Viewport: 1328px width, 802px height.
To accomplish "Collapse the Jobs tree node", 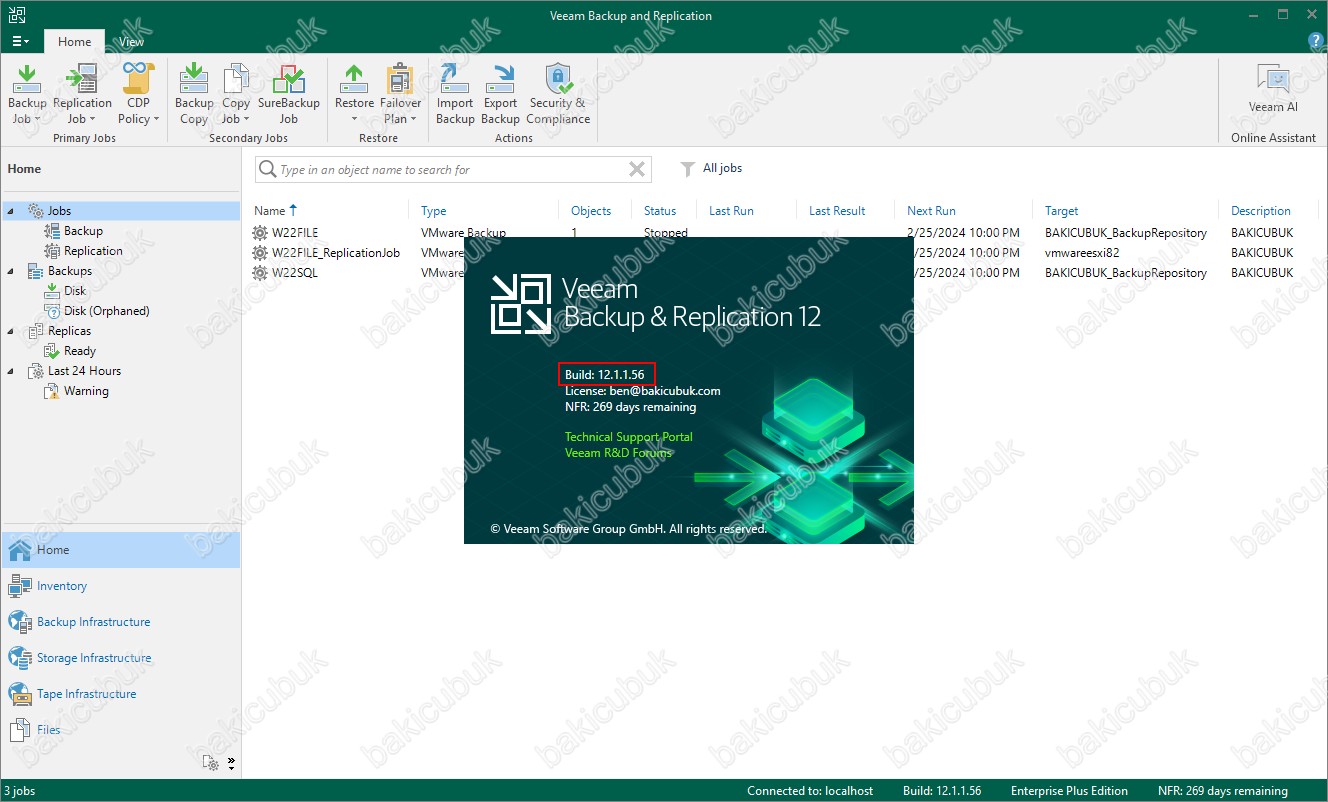I will pos(11,211).
